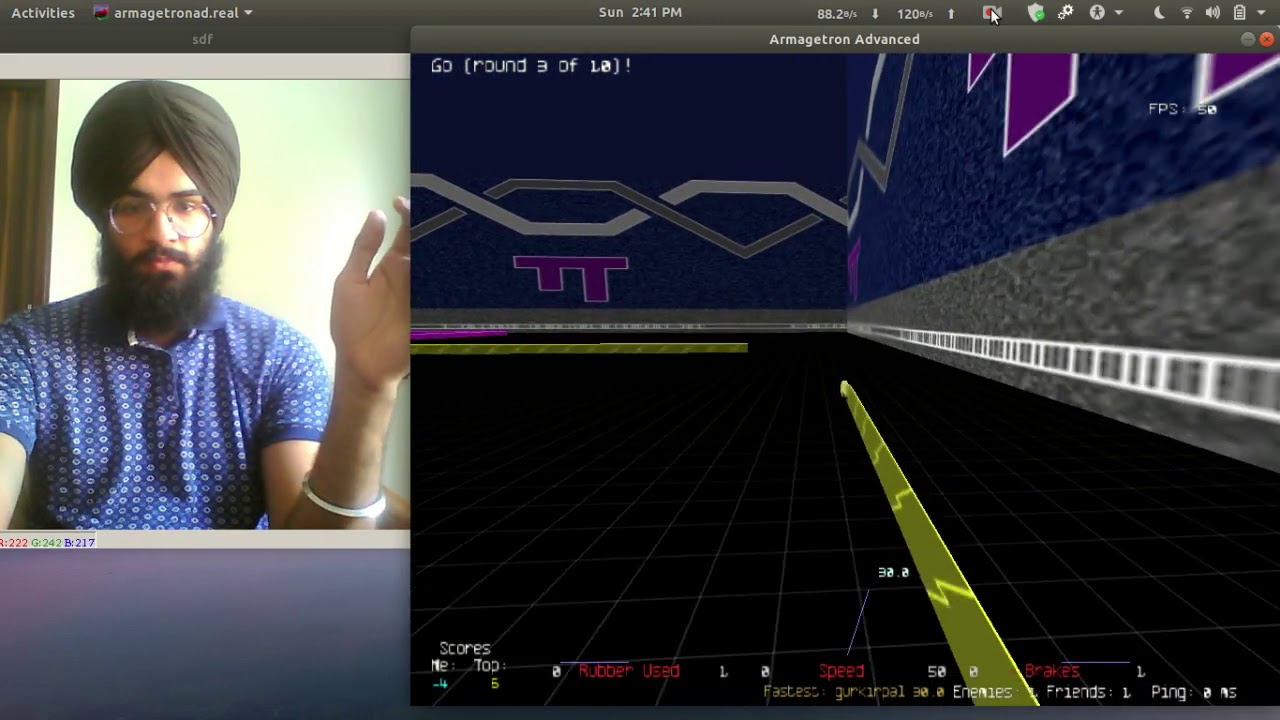
Task: Open the armagetronad.real application menu
Action: click(172, 13)
